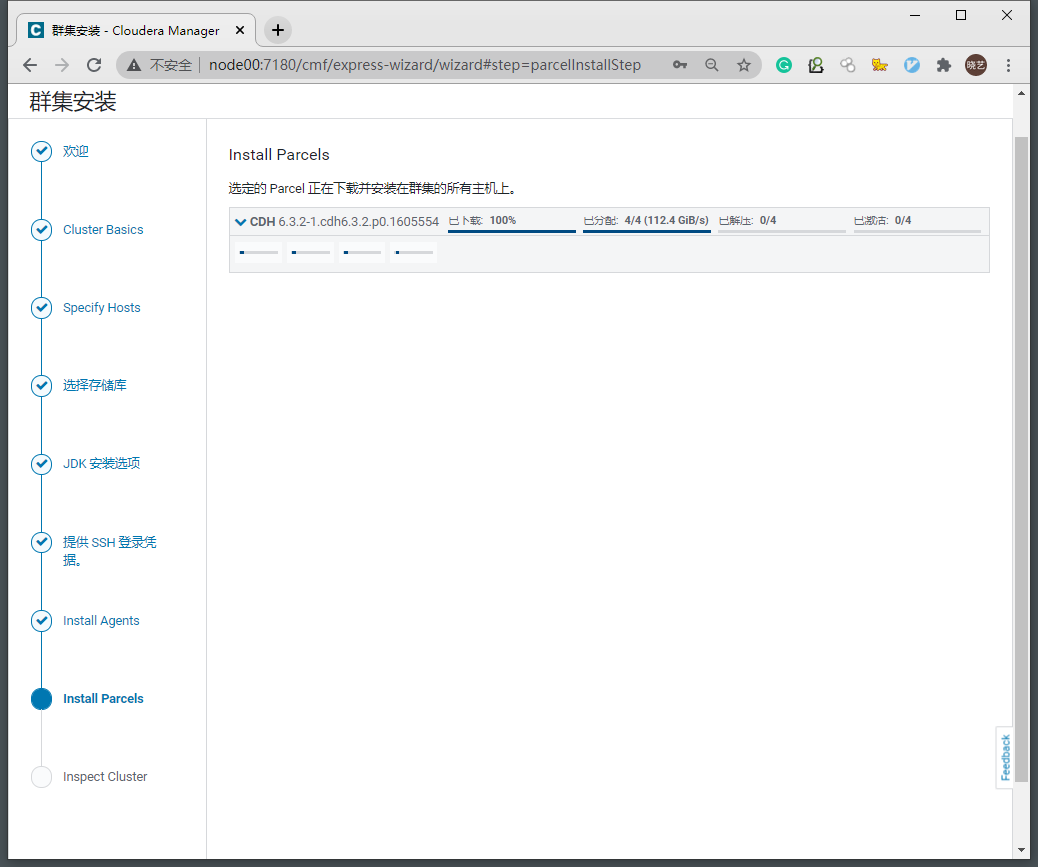The width and height of the screenshot is (1038, 867).
Task: Open the saved passwords key icon
Action: tap(680, 65)
